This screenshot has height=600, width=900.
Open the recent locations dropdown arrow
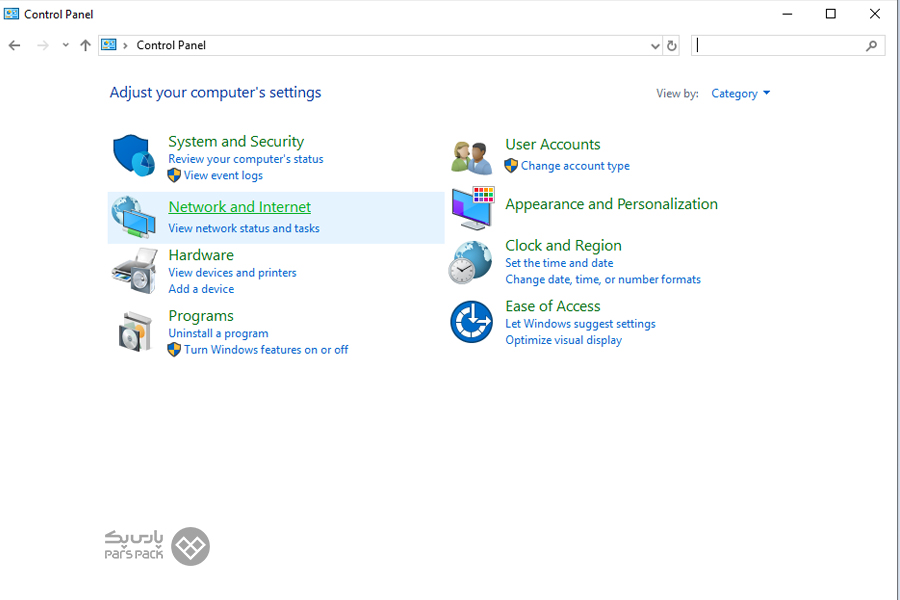(x=65, y=45)
